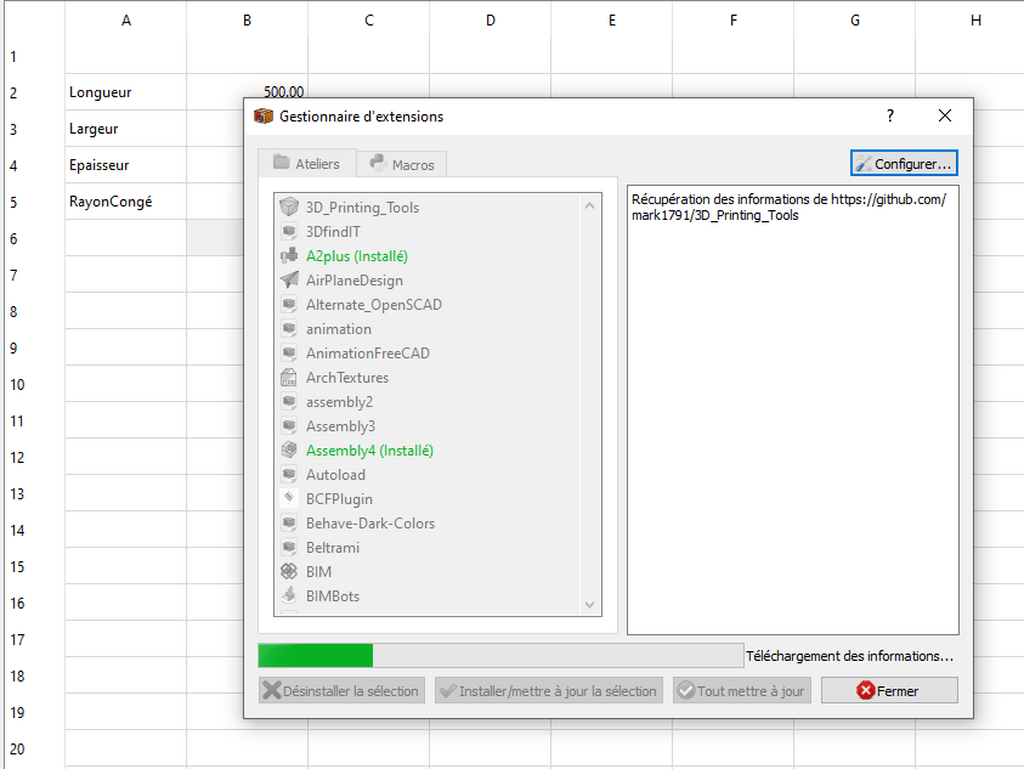Select the BIMBots entry text
Image resolution: width=1024 pixels, height=769 pixels.
click(x=332, y=596)
